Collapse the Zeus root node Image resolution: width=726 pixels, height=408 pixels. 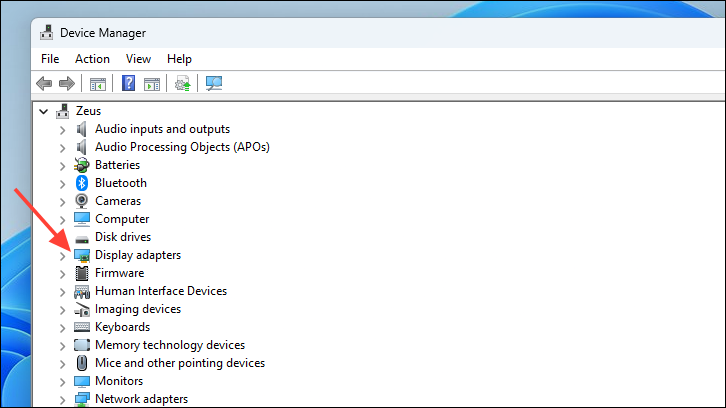(44, 111)
